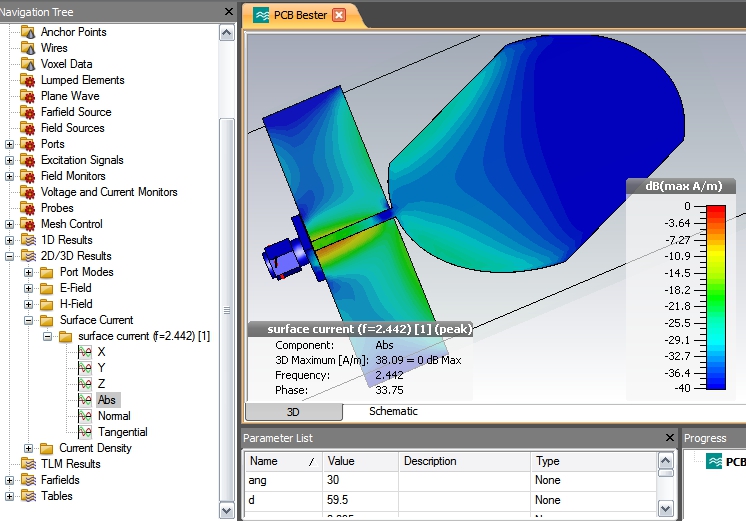Click the Description column header
The image size is (746, 521).
[464, 462]
